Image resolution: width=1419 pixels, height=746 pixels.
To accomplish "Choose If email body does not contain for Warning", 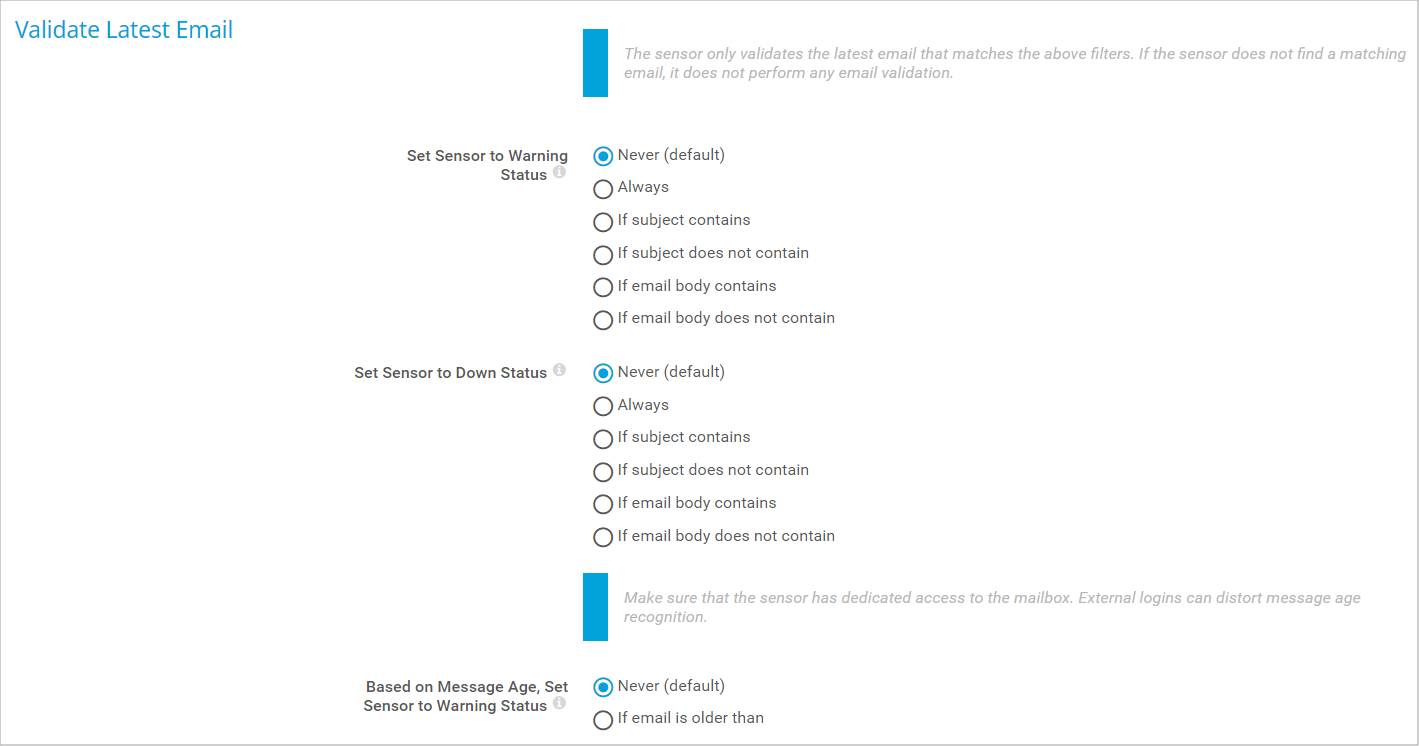I will click(x=603, y=320).
